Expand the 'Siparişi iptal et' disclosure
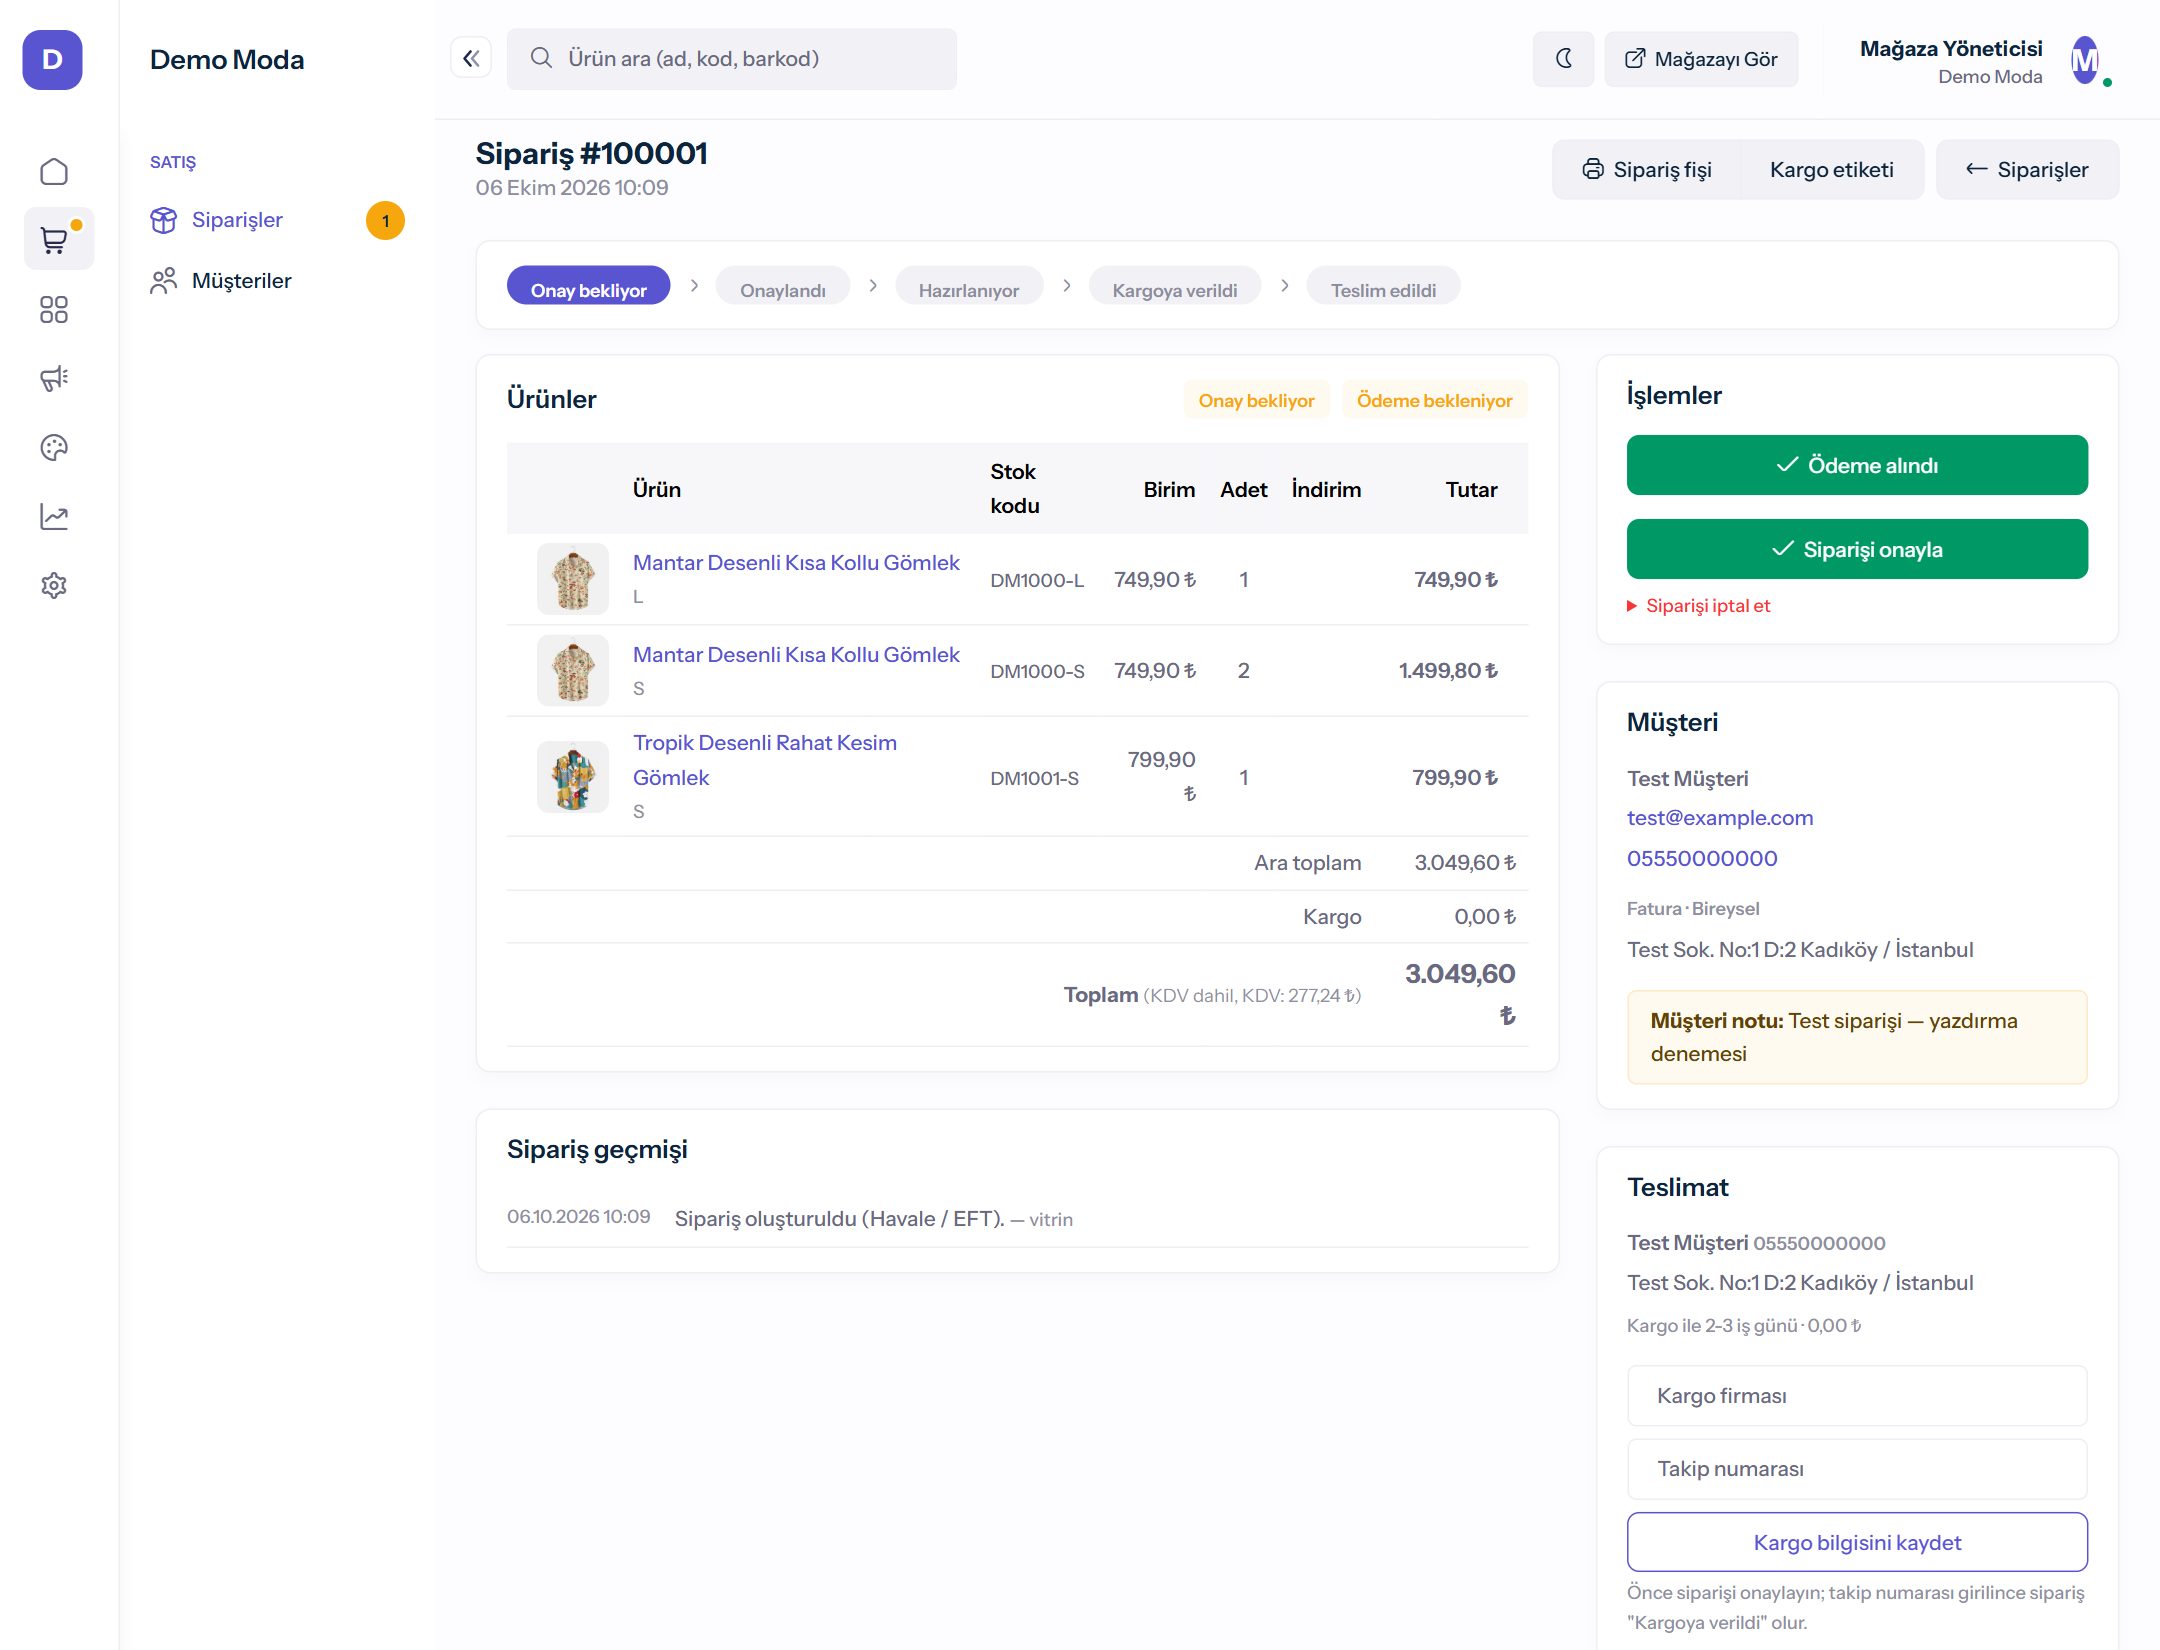 pyautogui.click(x=1698, y=606)
